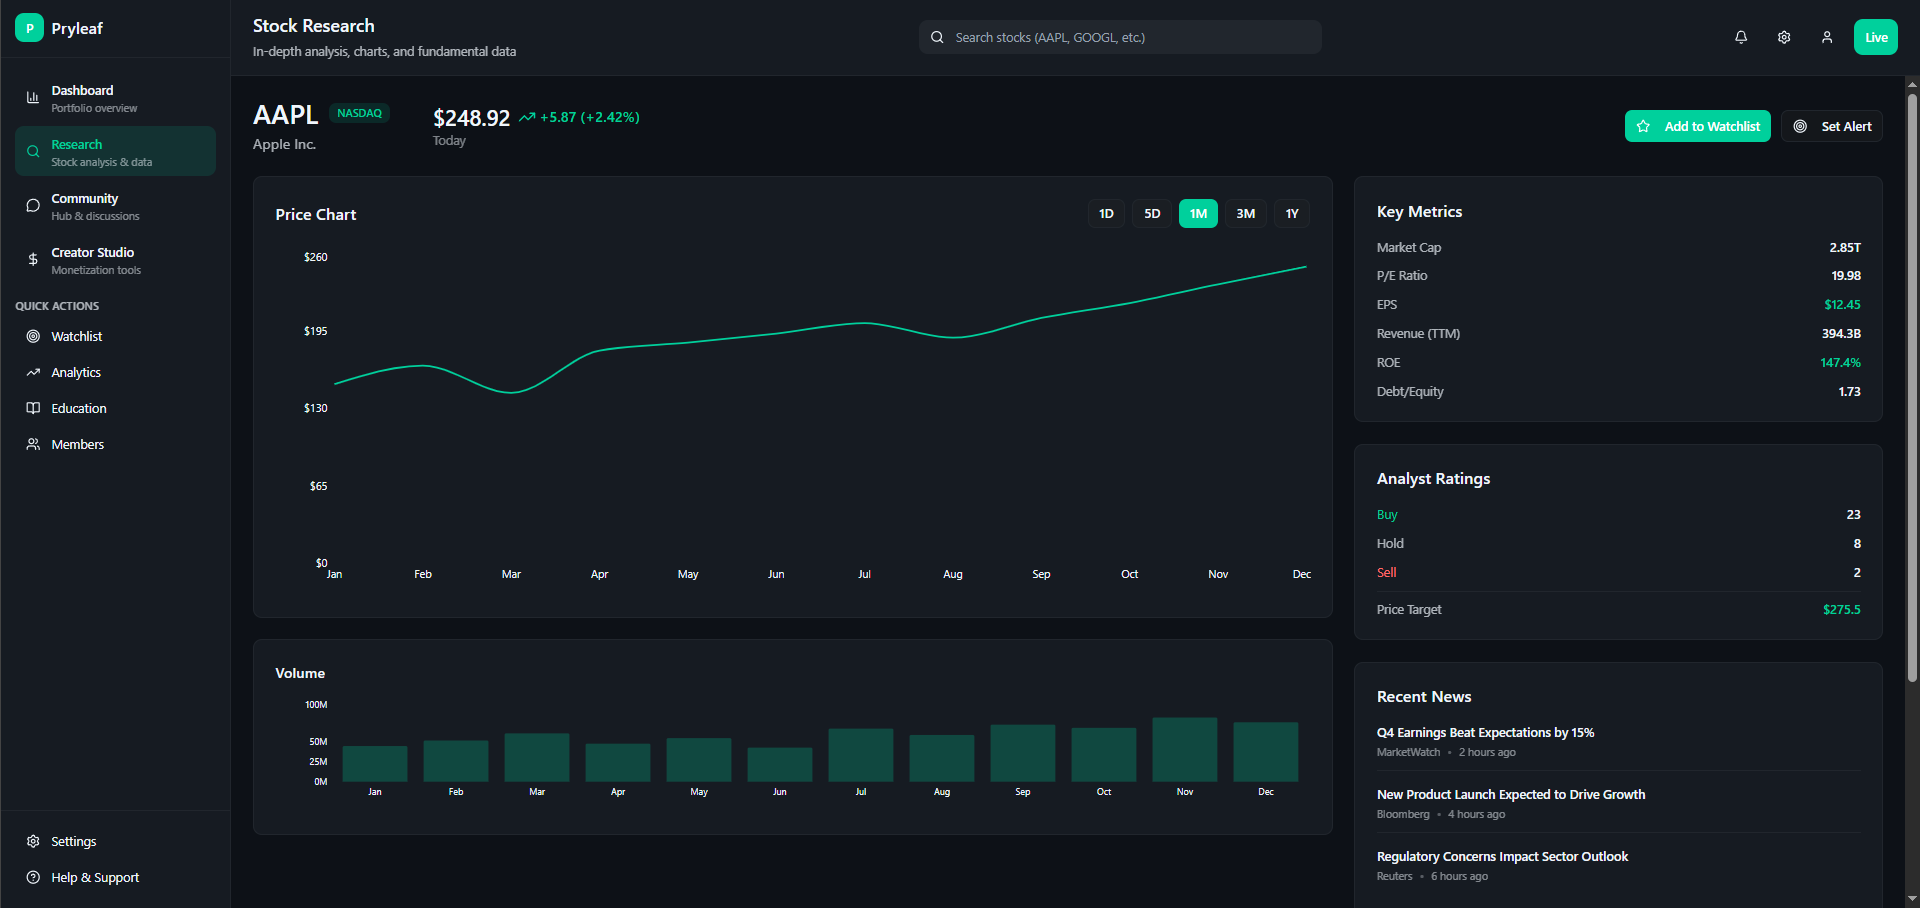This screenshot has height=908, width=1920.
Task: Toggle the Live status button
Action: click(x=1876, y=37)
